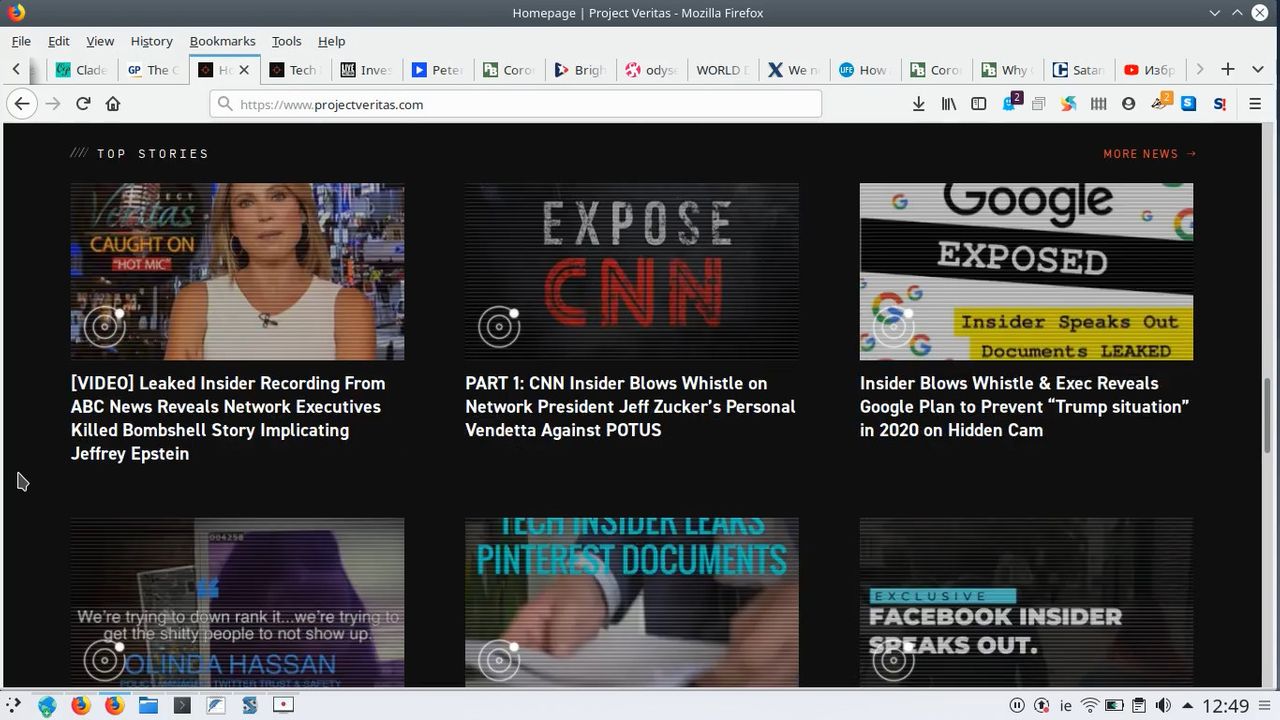The height and width of the screenshot is (720, 1280).
Task: Expand the list all tabs dropdown
Action: (x=1256, y=69)
